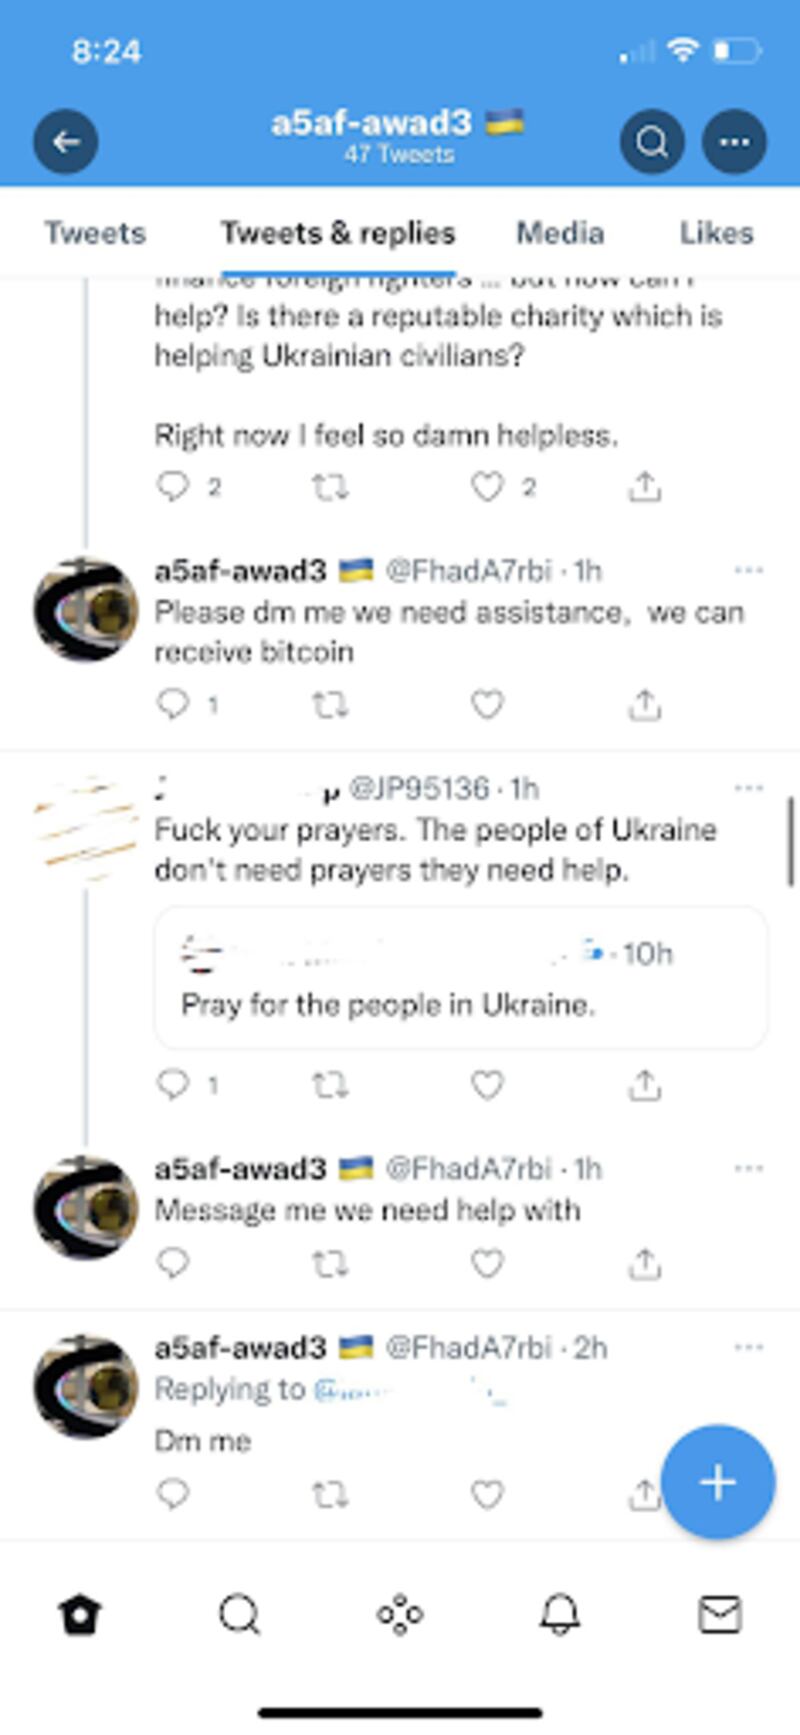Switch to the Likes tab

tap(716, 233)
